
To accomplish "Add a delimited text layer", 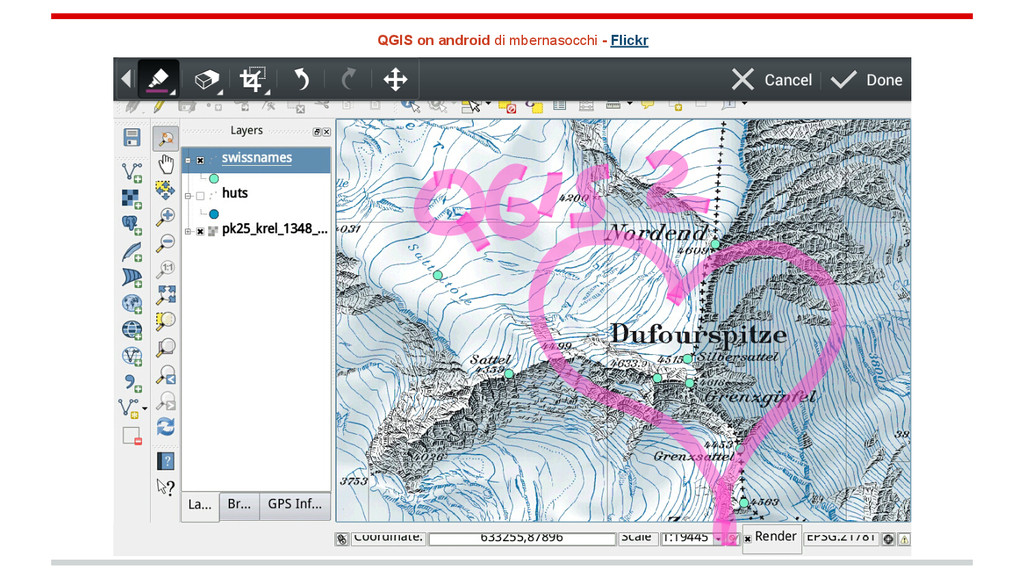I will click(x=133, y=383).
